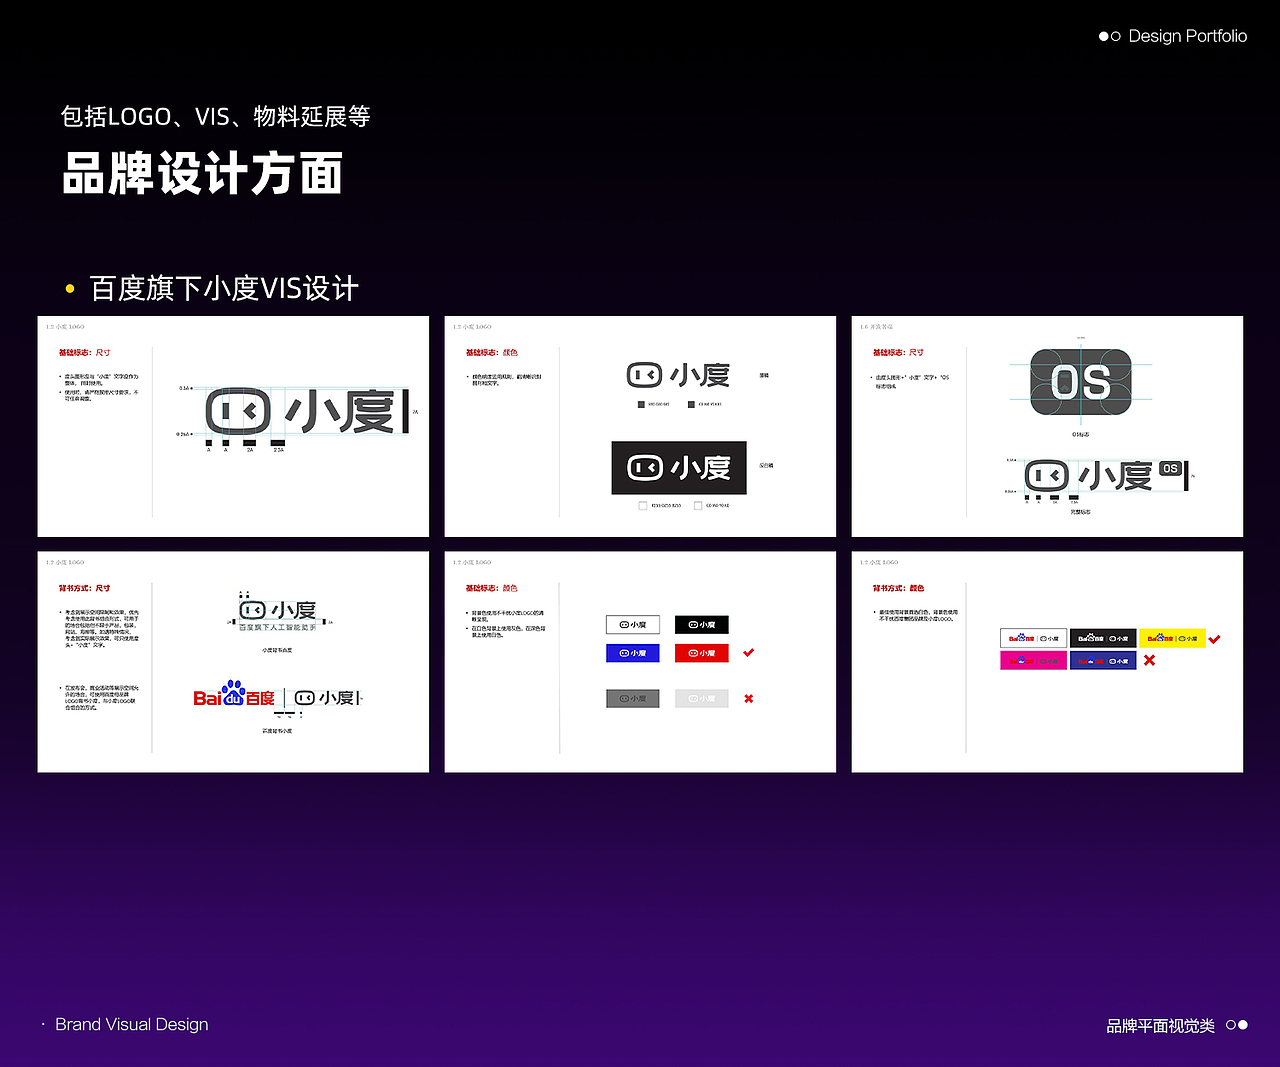Click the red X beside light gray swatch
Screen dimensions: 1280x1067
[x=748, y=698]
